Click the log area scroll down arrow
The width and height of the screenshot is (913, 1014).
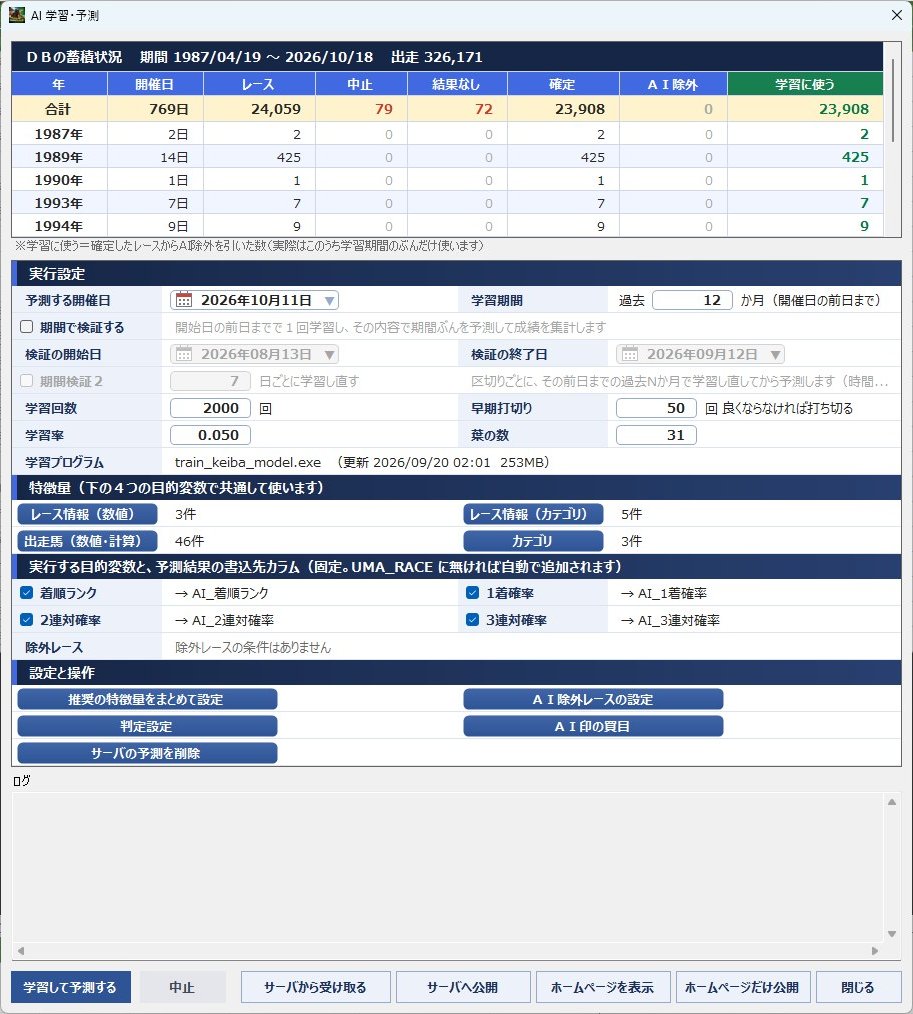892,934
